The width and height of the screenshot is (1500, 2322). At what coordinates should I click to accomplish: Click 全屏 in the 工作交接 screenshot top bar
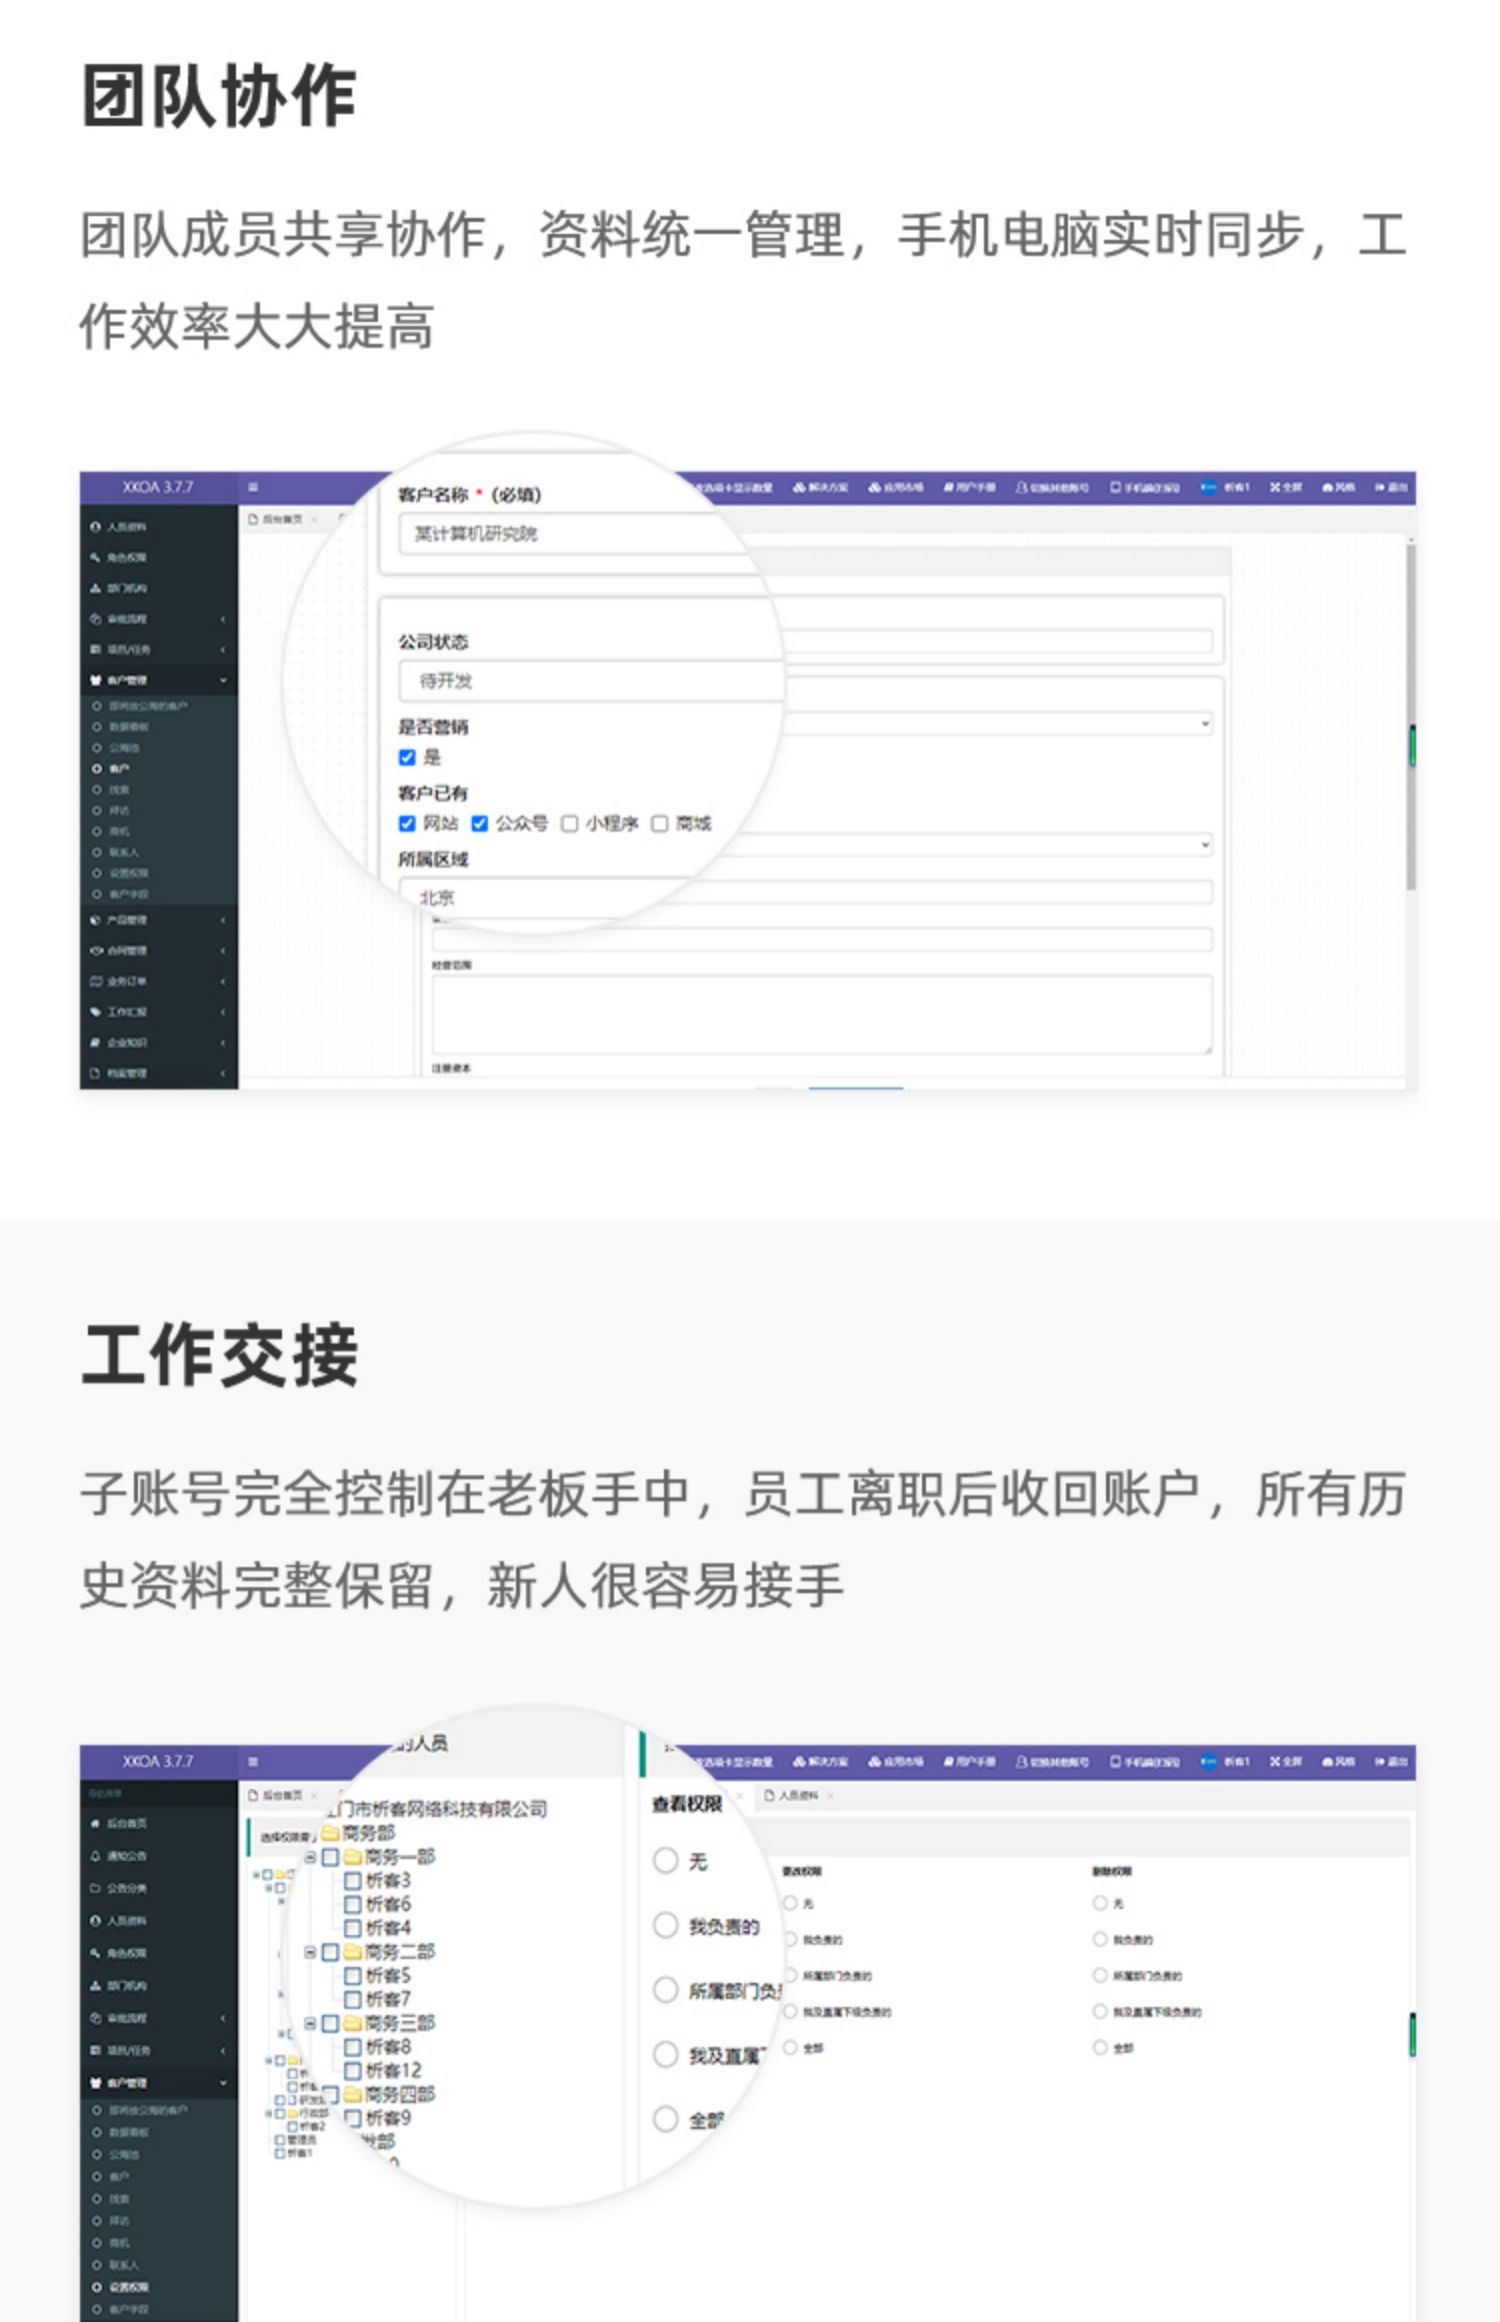pos(1286,1762)
